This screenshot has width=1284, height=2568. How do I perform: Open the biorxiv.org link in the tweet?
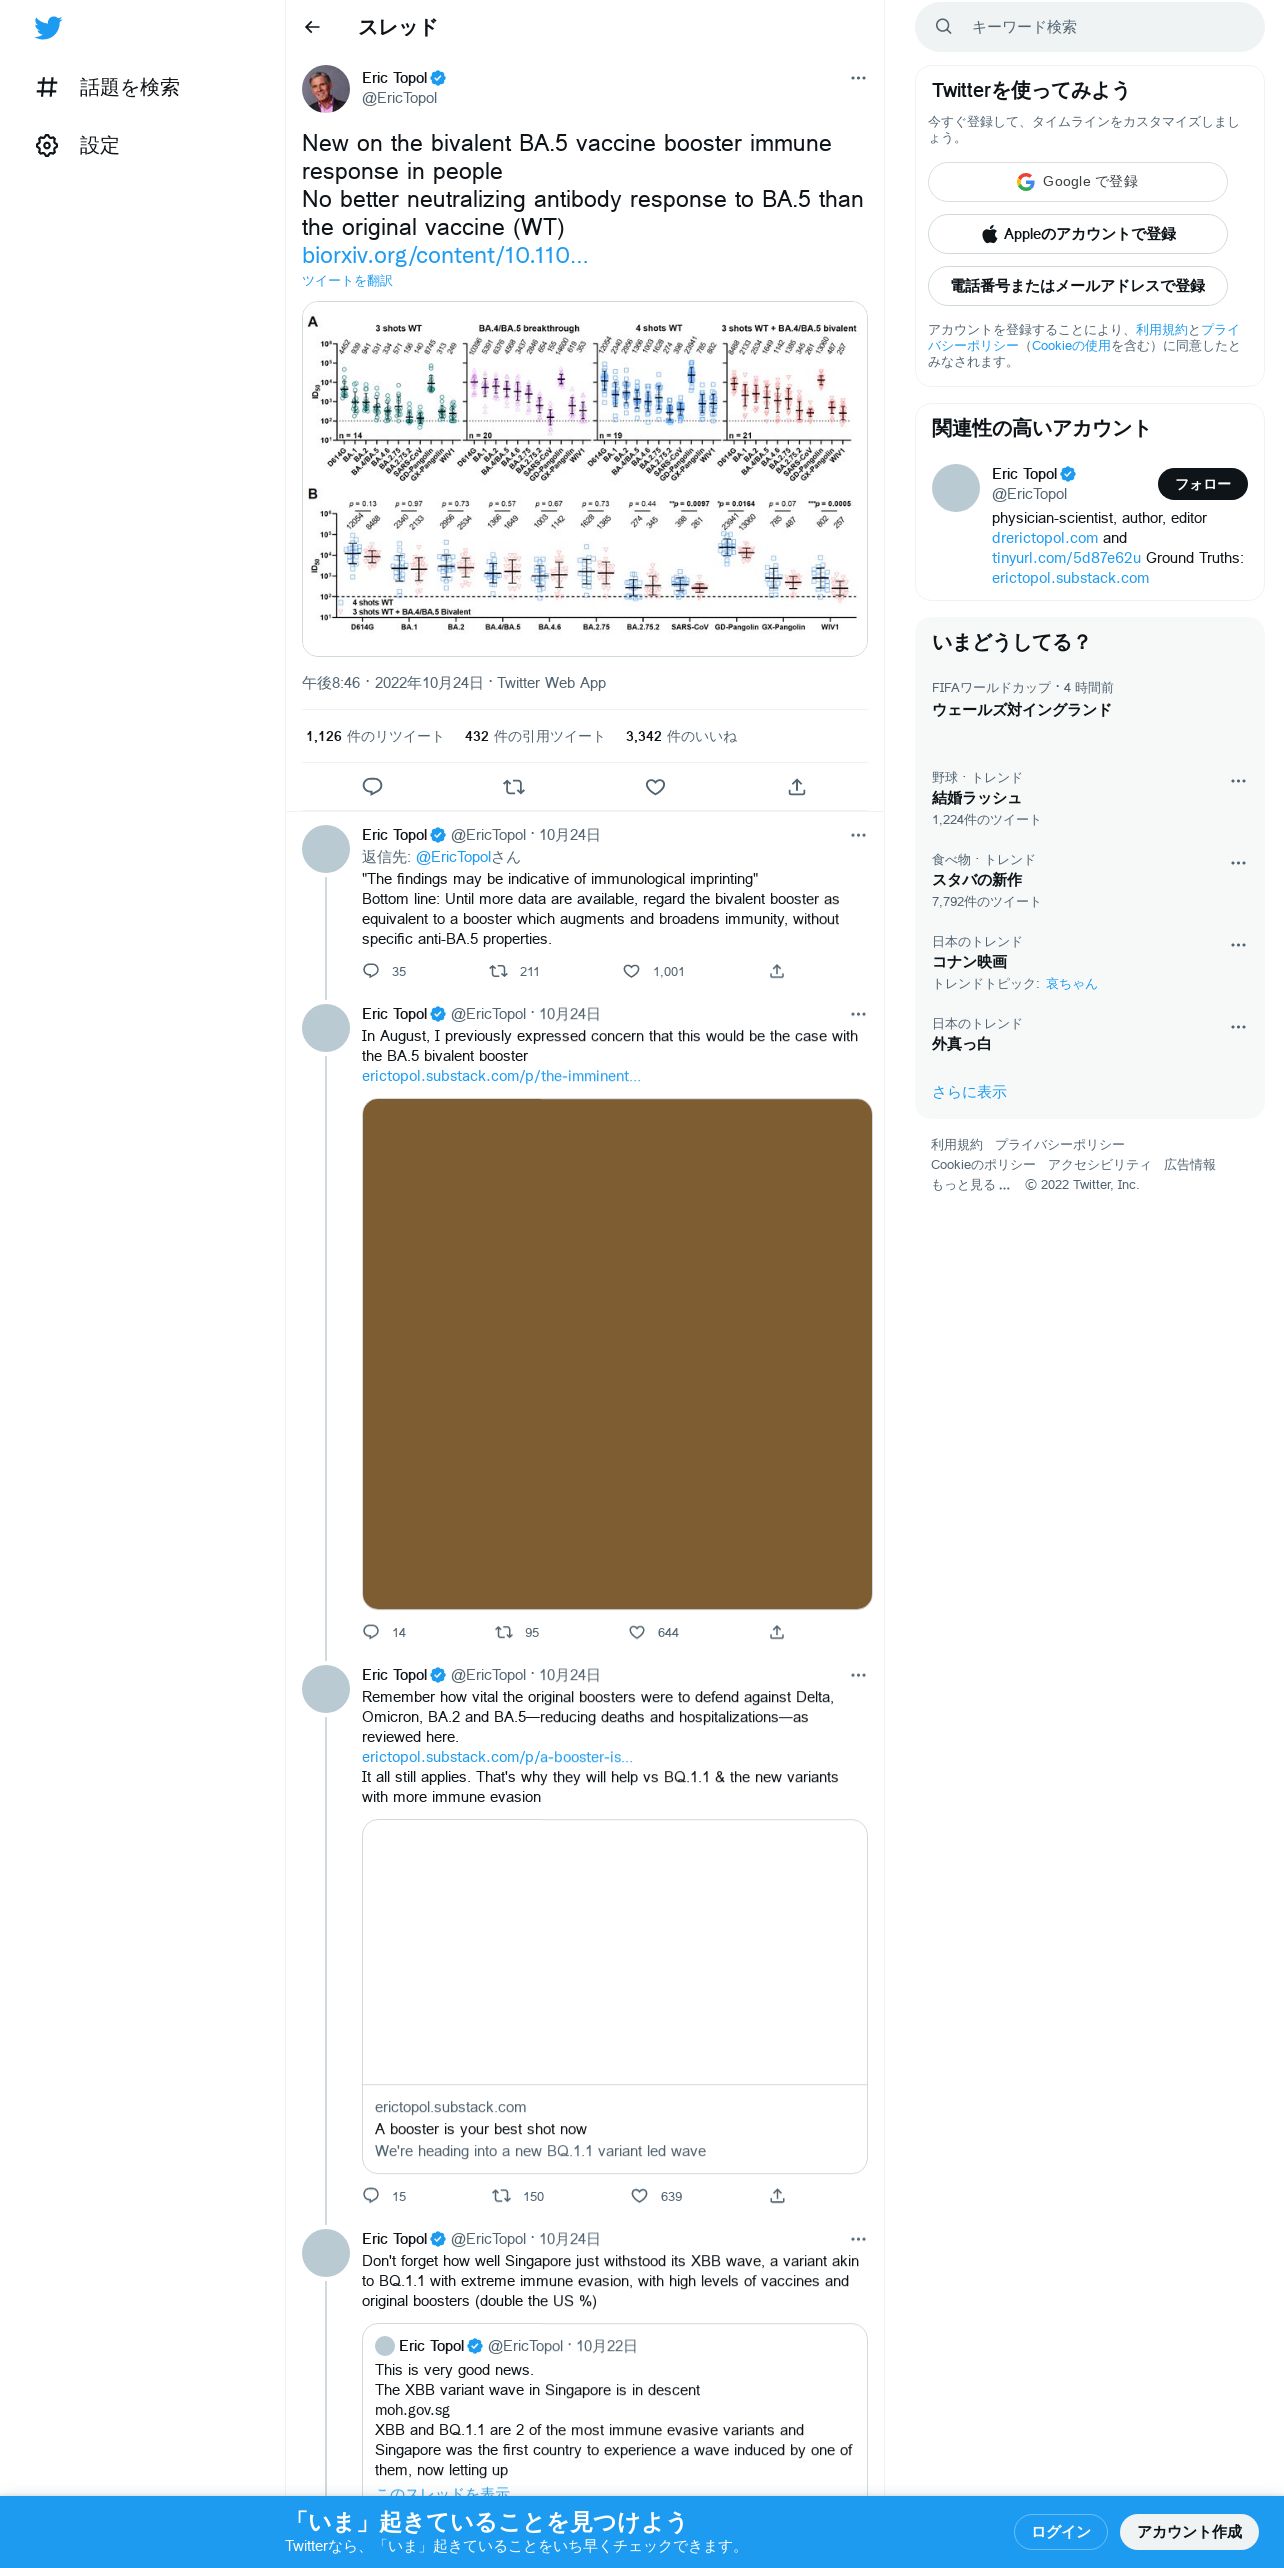[445, 255]
